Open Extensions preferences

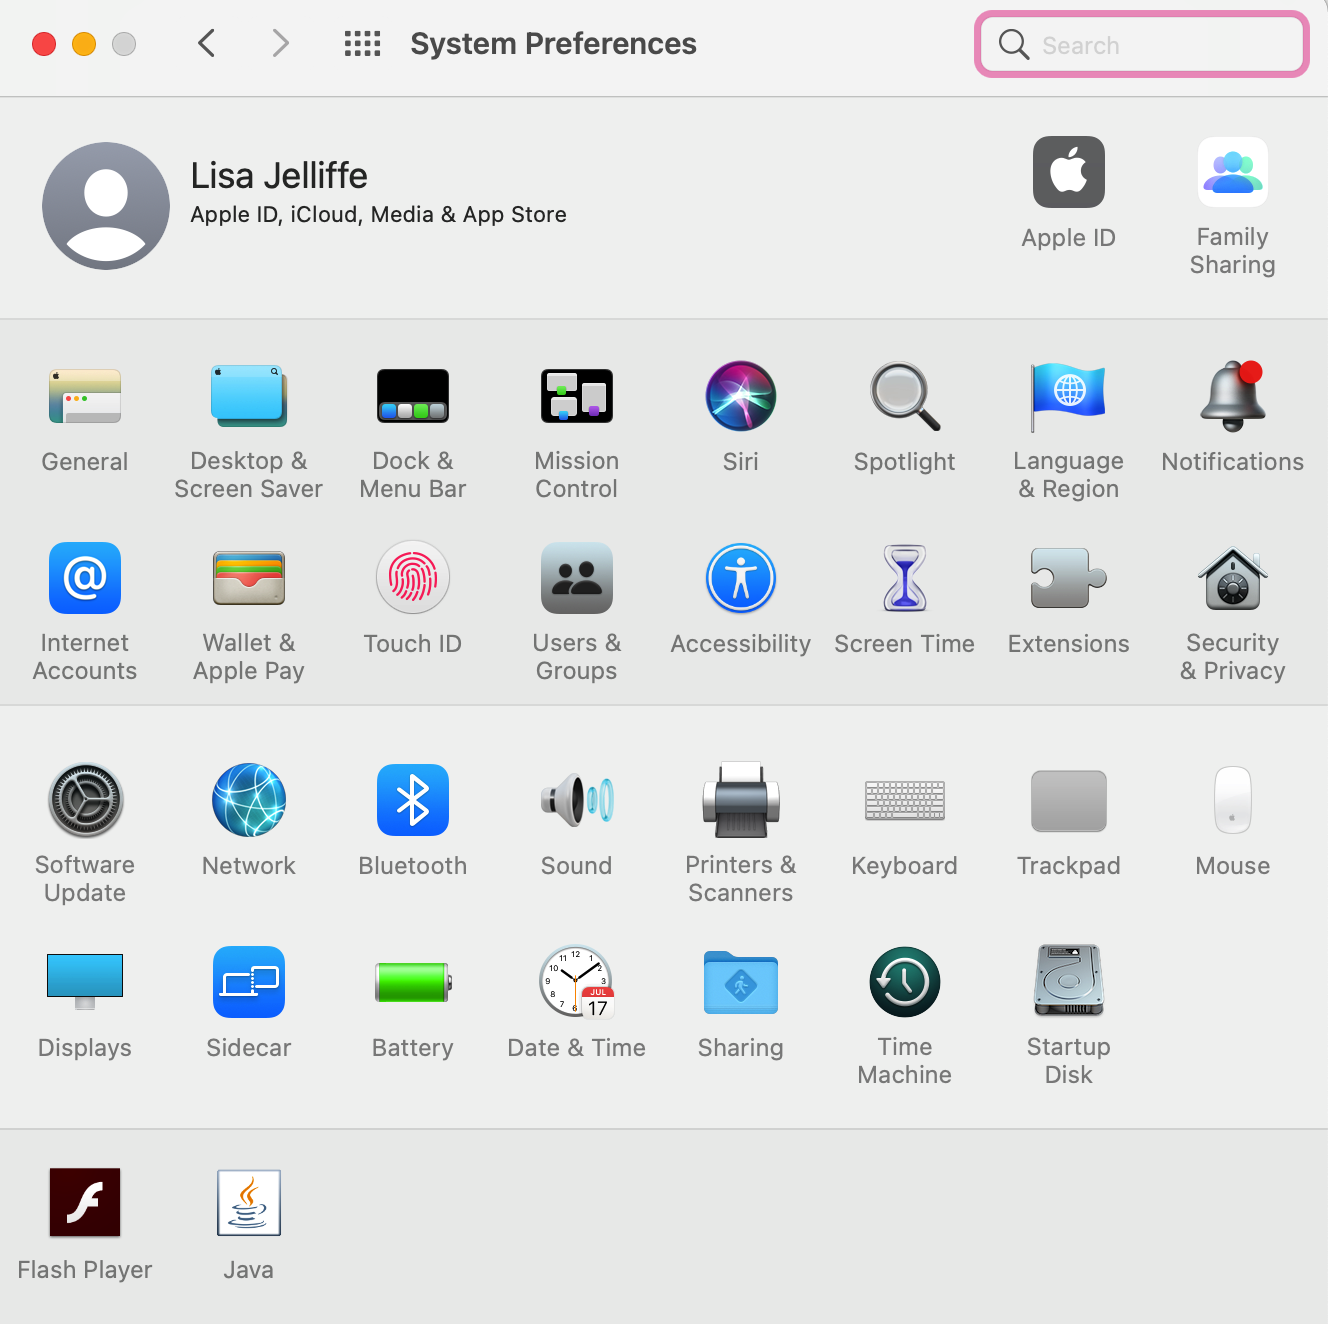pos(1069,578)
